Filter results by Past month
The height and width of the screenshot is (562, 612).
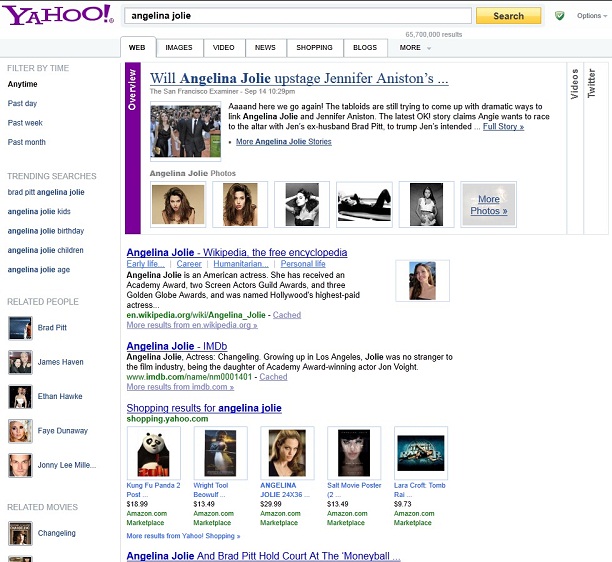click(x=27, y=142)
